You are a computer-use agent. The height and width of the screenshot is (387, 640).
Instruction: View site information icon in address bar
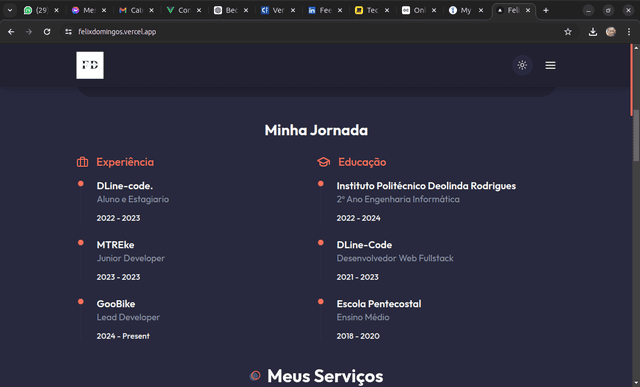(68, 32)
